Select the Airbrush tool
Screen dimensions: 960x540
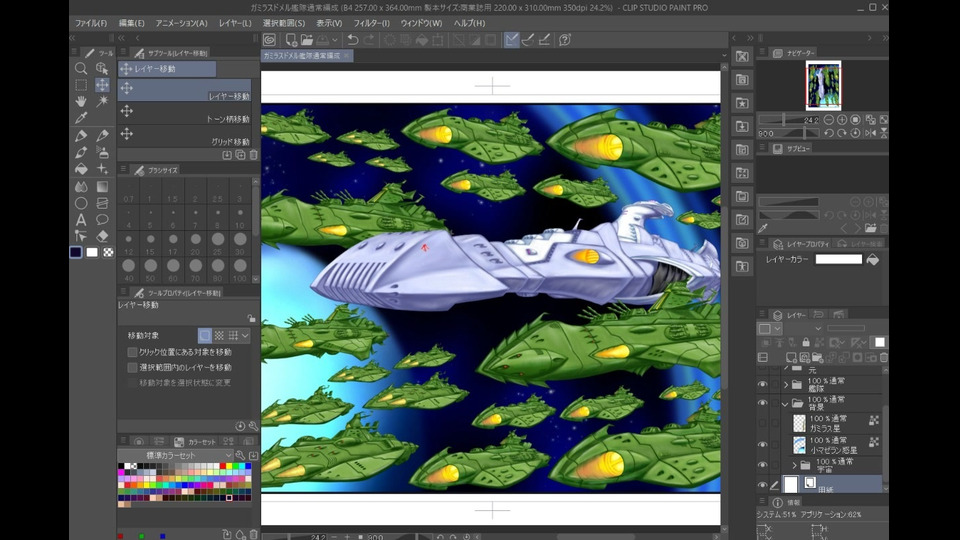click(102, 152)
